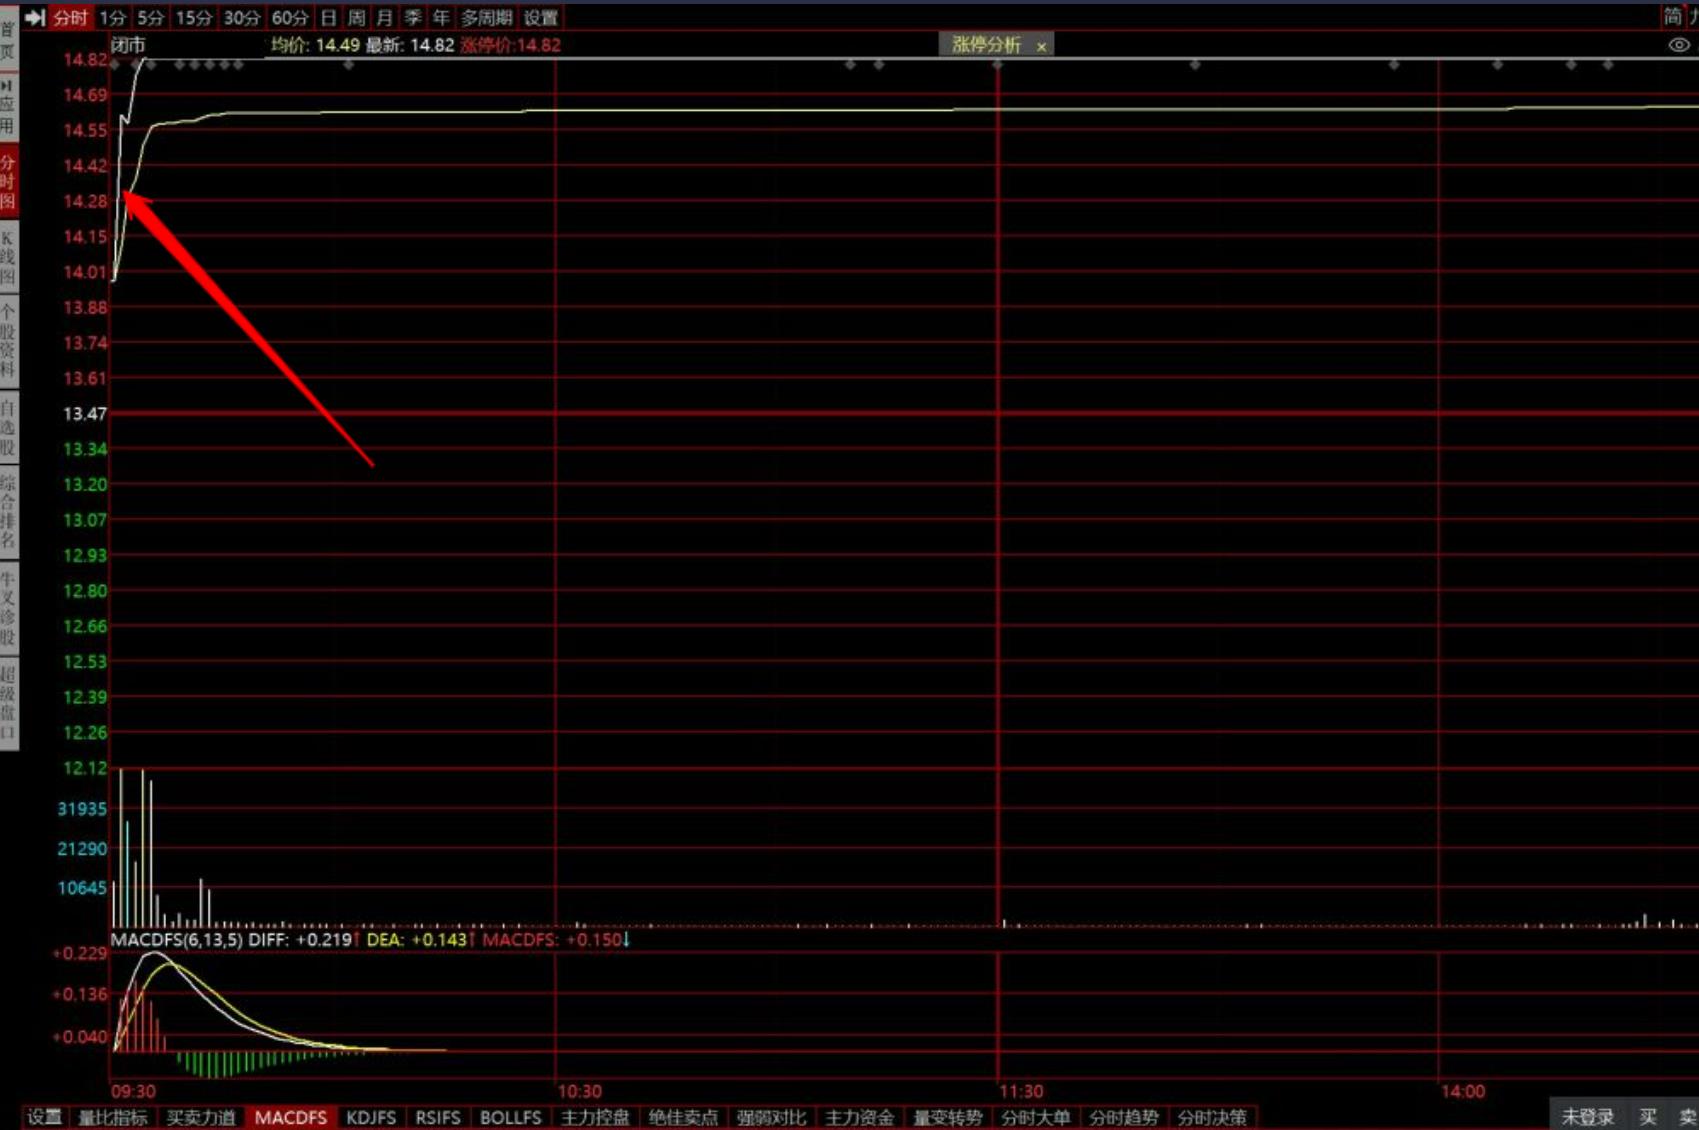The width and height of the screenshot is (1699, 1130).
Task: Open 自选股 in the left sidebar
Action: pyautogui.click(x=8, y=427)
